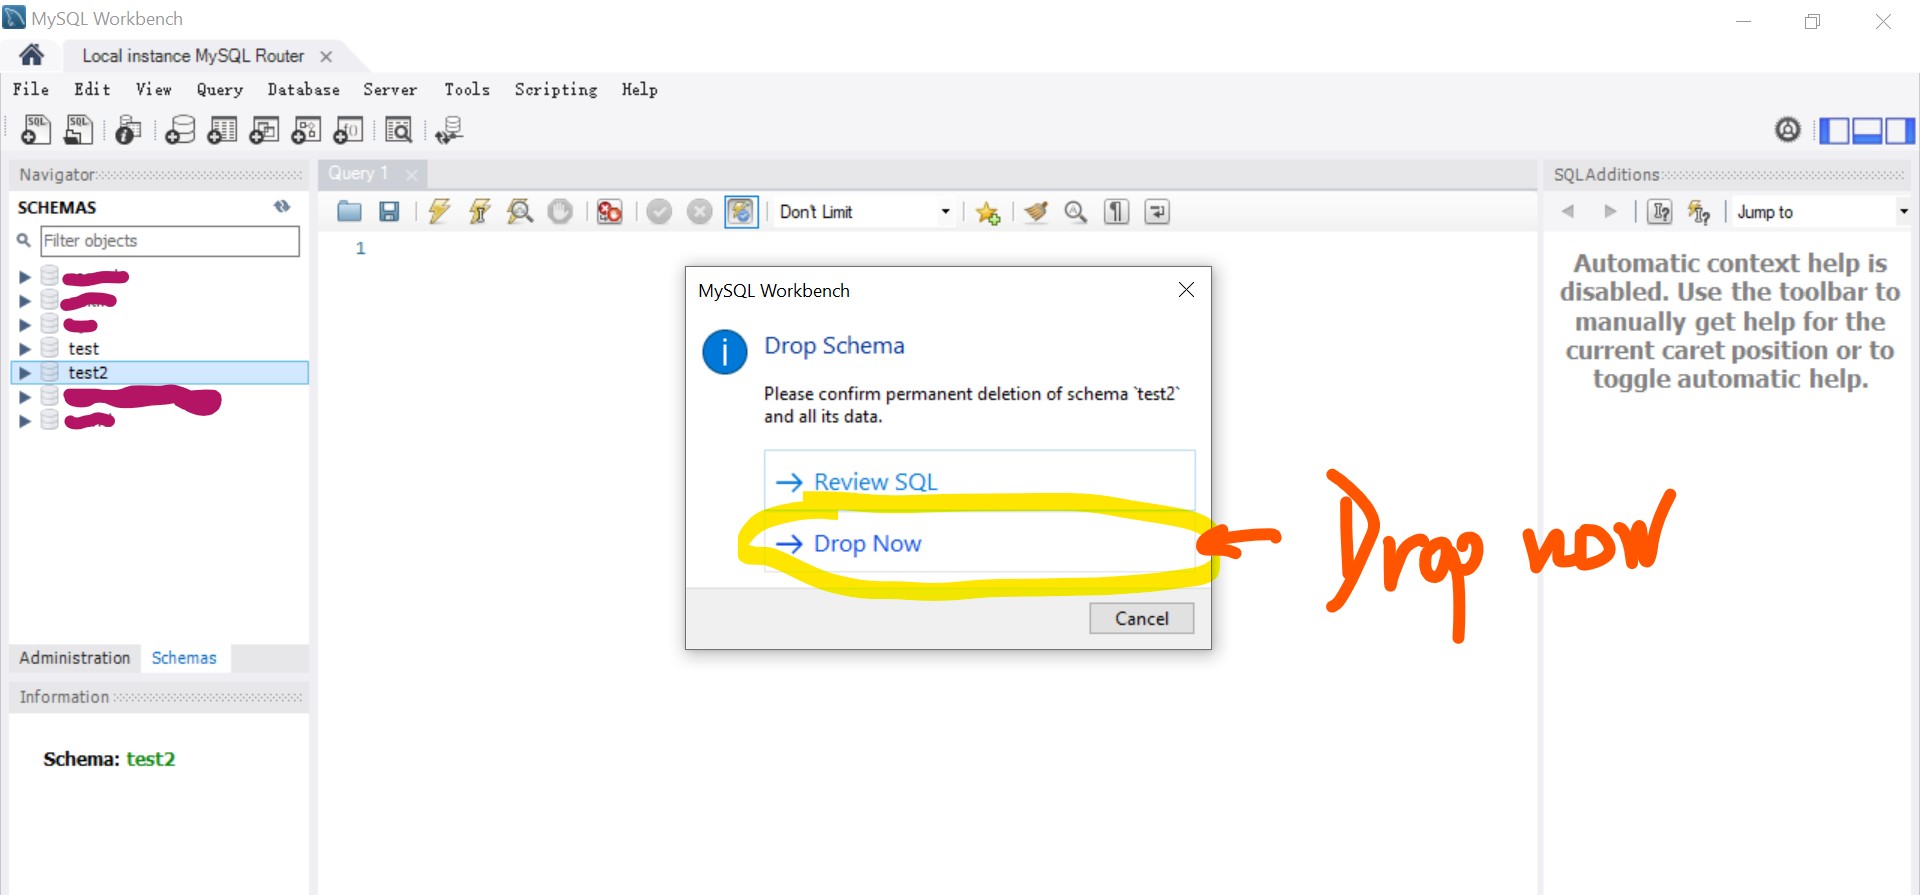Expand the last schema in the list

click(x=25, y=421)
